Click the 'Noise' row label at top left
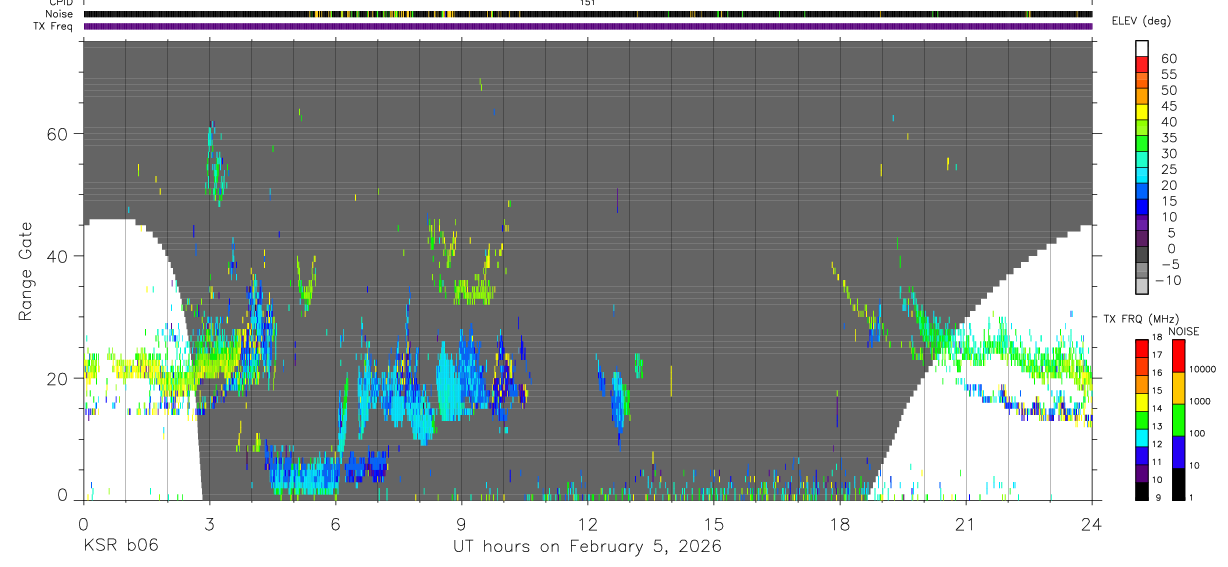Screen dimensions: 1228x567 click(59, 14)
